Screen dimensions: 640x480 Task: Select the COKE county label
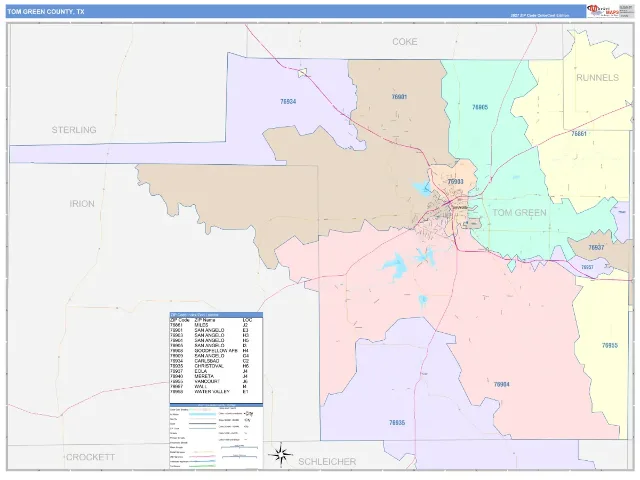pyautogui.click(x=404, y=42)
